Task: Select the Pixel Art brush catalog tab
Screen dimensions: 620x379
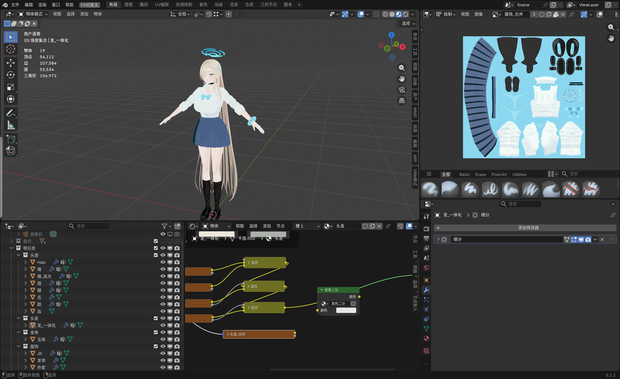Action: click(x=499, y=174)
